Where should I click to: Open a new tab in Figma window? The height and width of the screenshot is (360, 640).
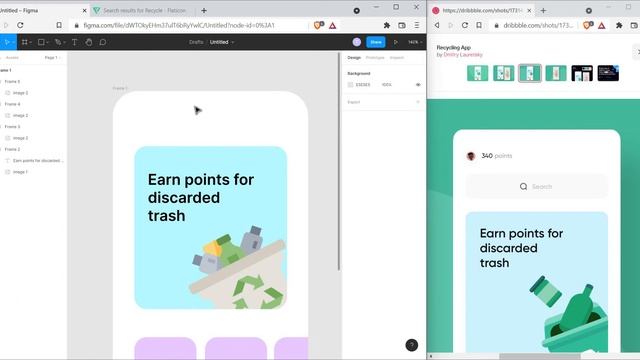[204, 11]
